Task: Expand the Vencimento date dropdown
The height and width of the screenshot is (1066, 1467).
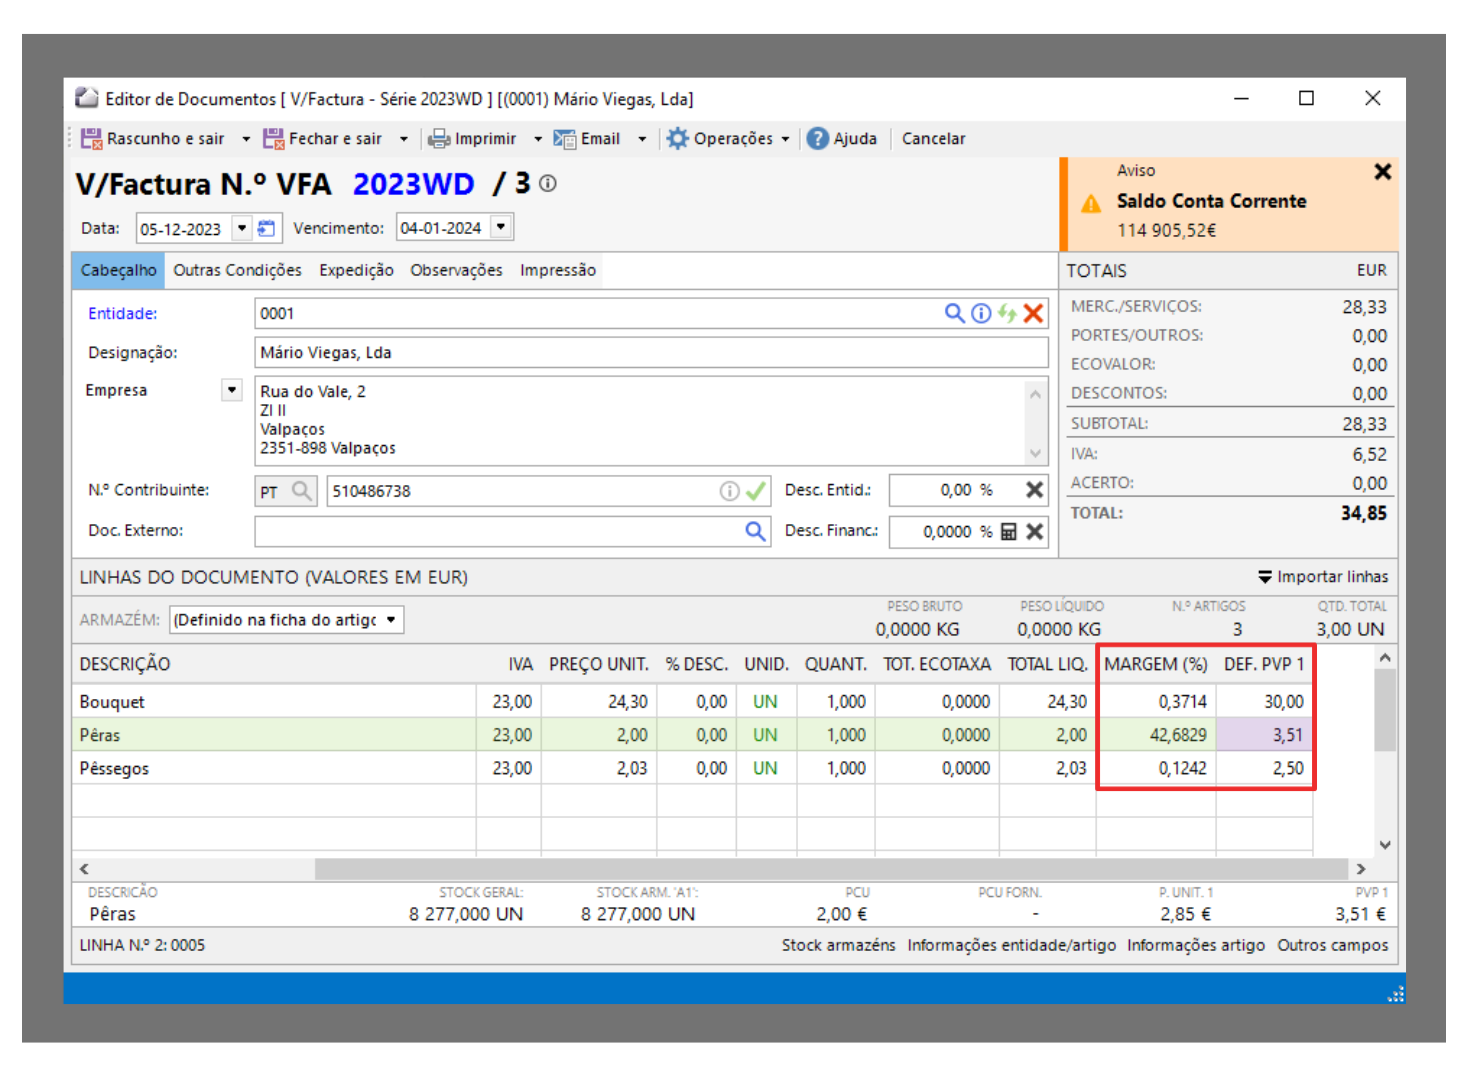Action: pos(501,228)
